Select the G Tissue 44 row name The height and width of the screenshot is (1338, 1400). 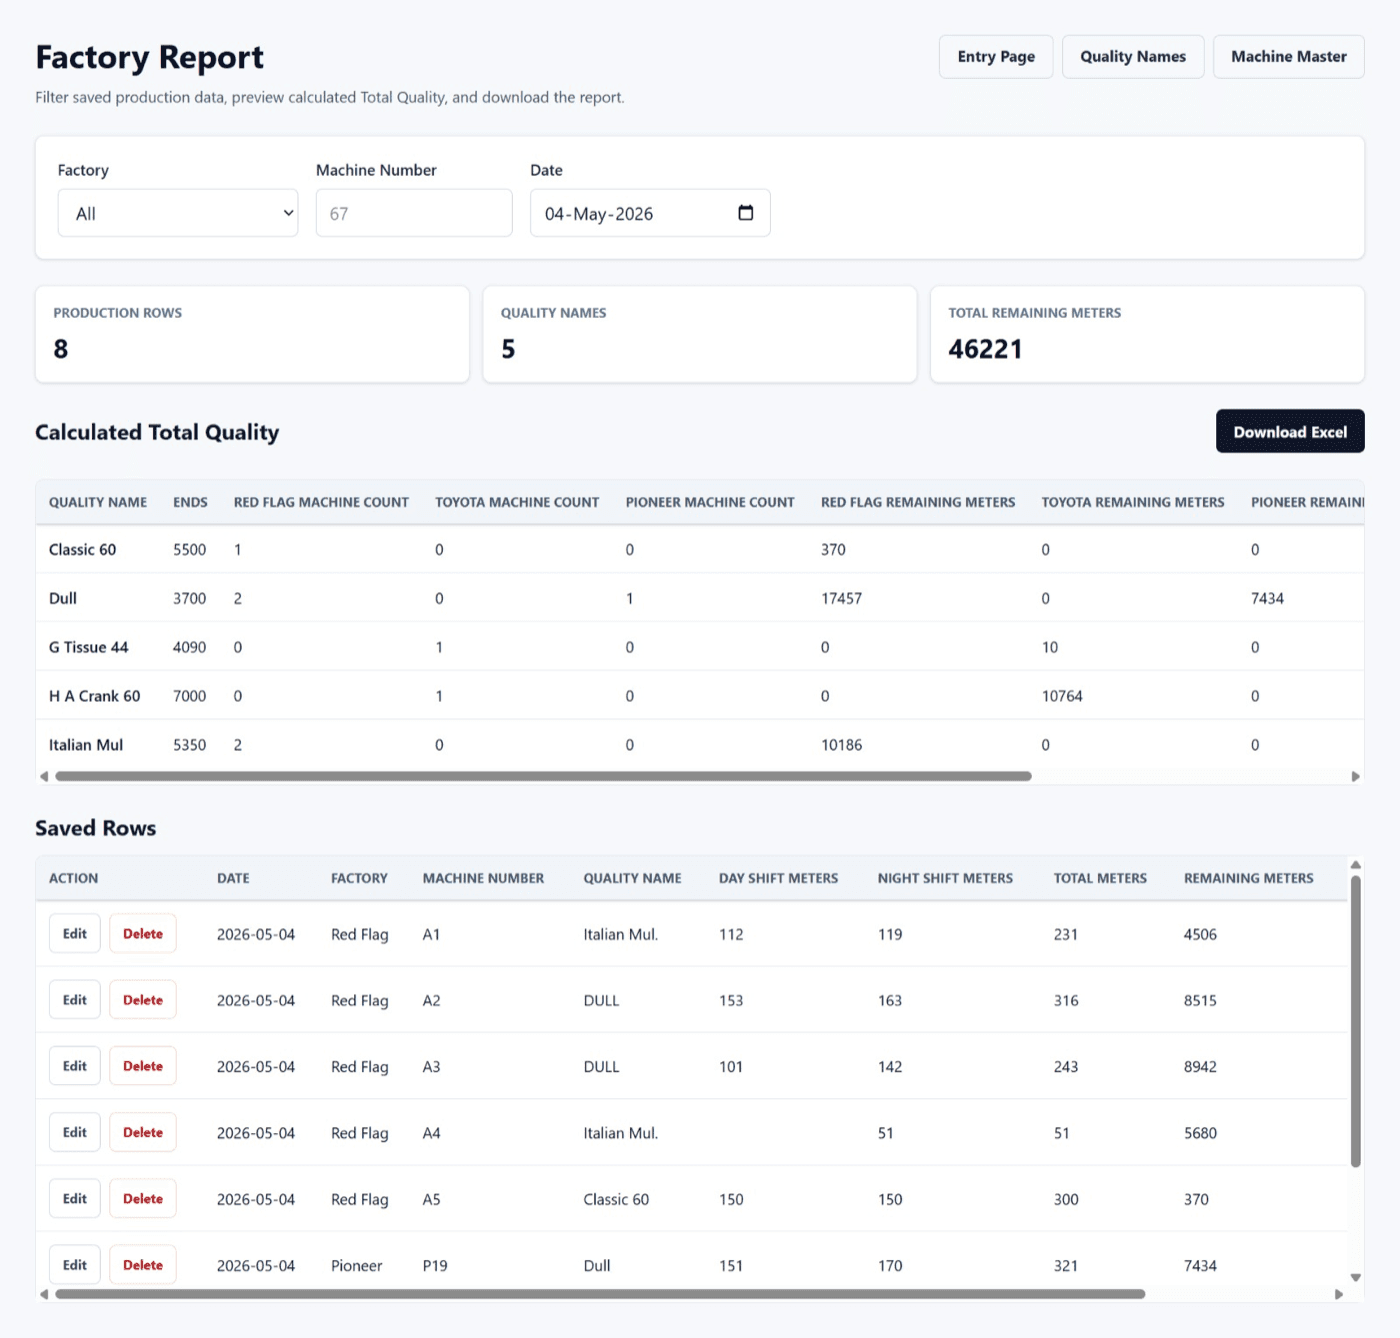tap(89, 647)
